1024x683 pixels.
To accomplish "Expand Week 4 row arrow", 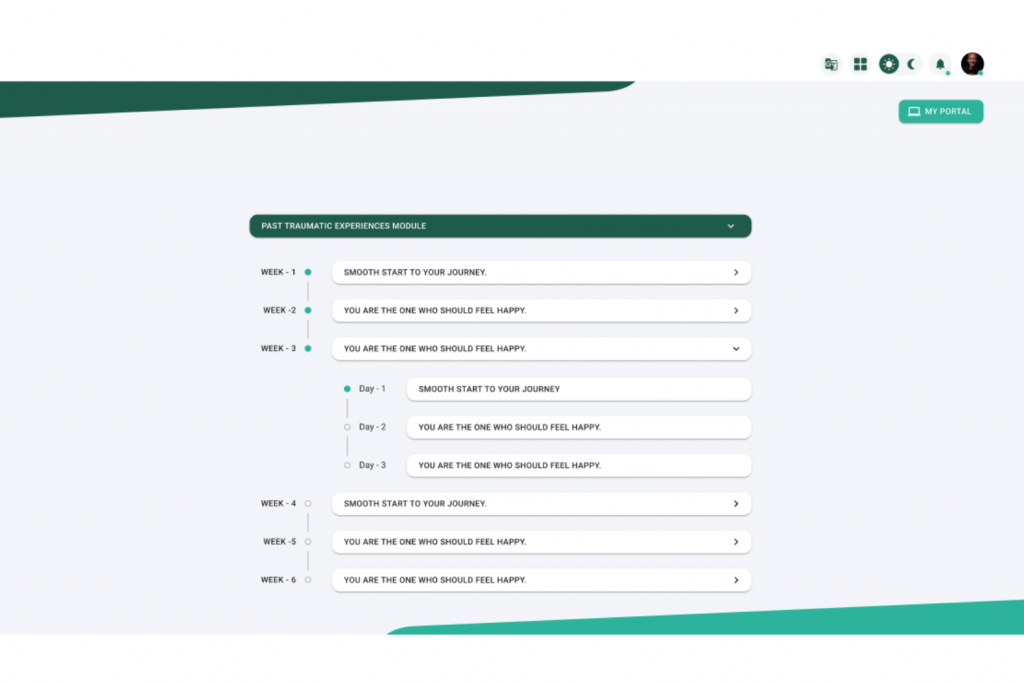I will (x=736, y=503).
